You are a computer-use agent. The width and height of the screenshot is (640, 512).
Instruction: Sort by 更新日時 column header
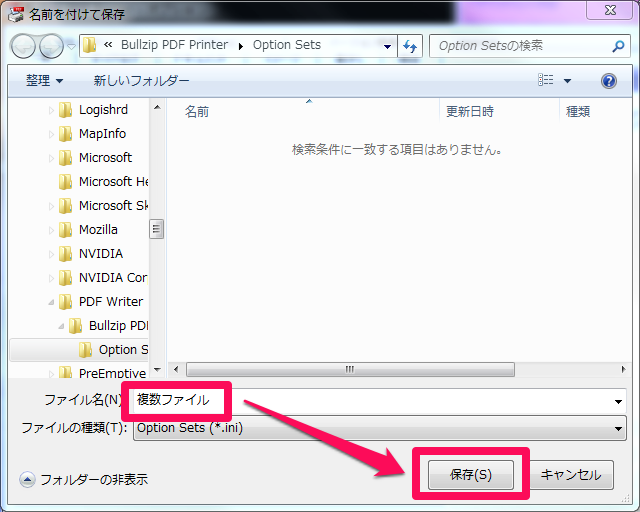click(470, 111)
